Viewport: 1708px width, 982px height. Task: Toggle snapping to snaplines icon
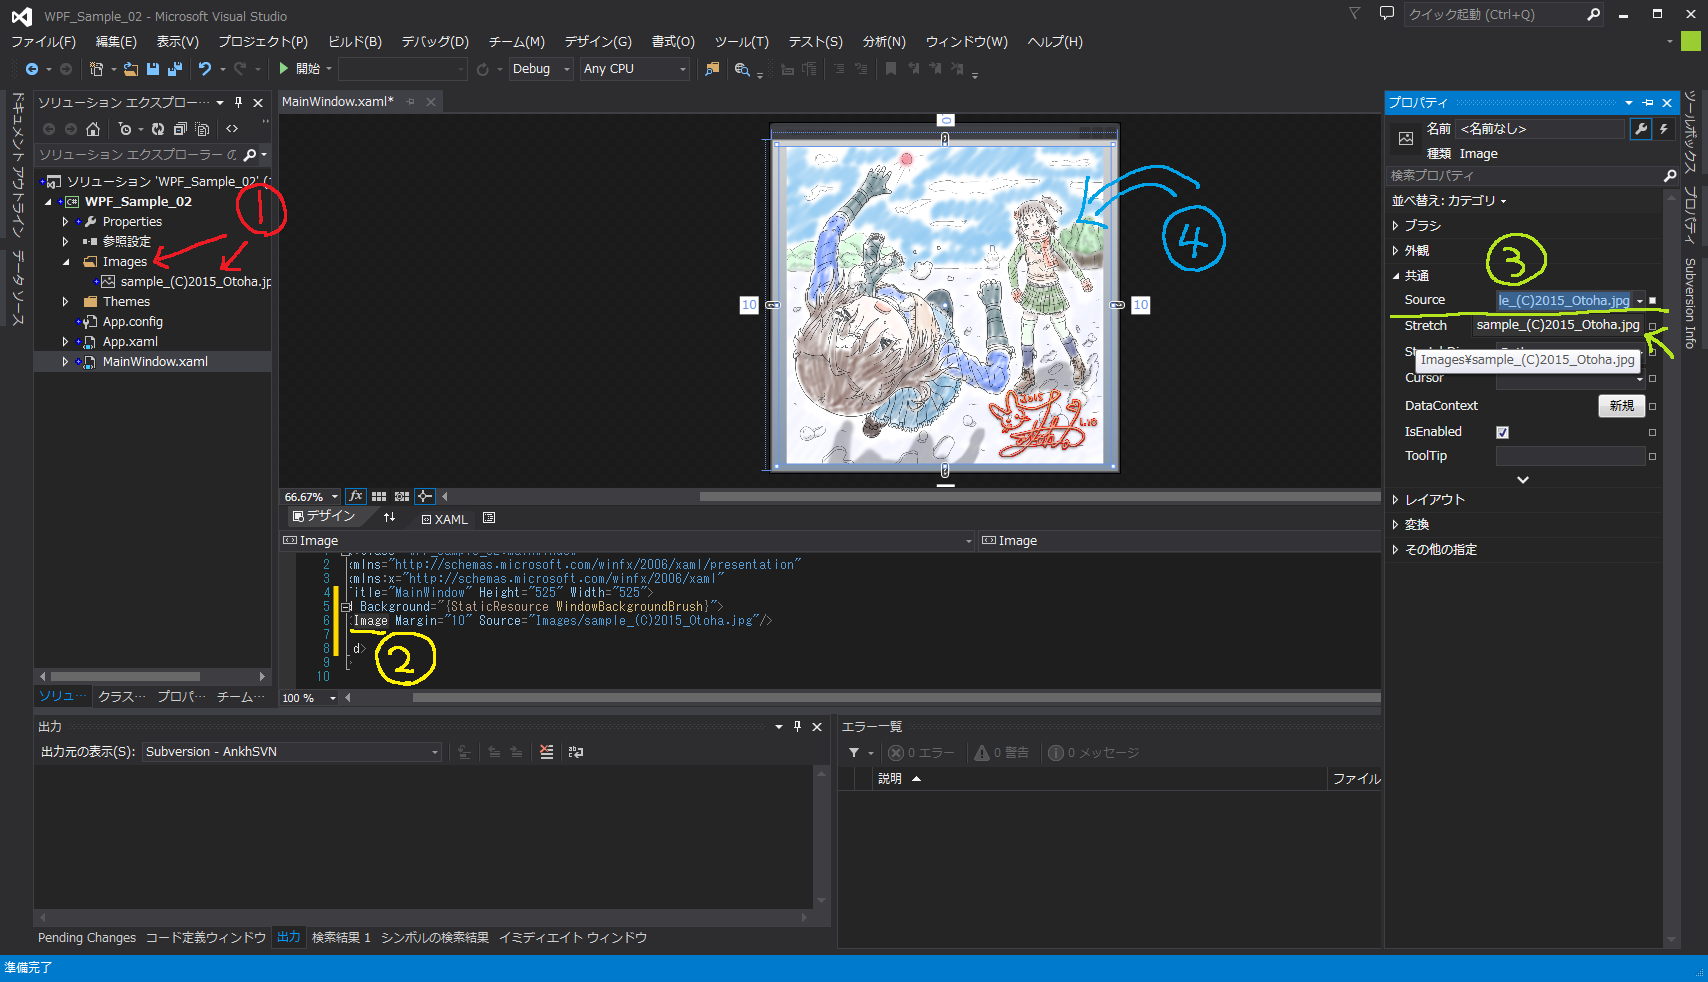[425, 496]
